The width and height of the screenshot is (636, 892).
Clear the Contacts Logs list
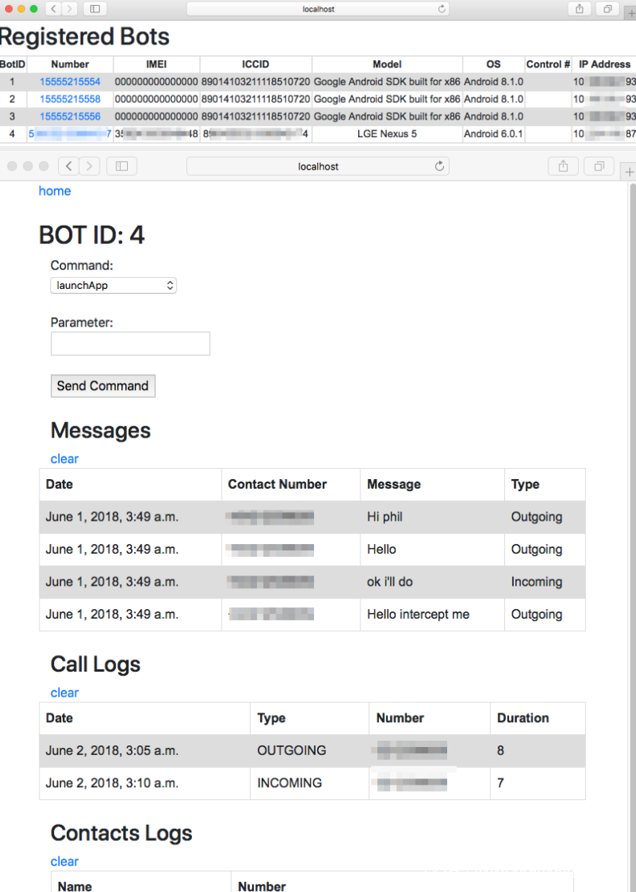tap(64, 862)
